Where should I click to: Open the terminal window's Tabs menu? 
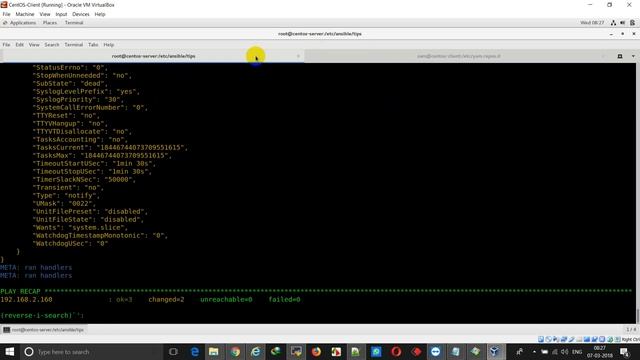tap(93, 44)
